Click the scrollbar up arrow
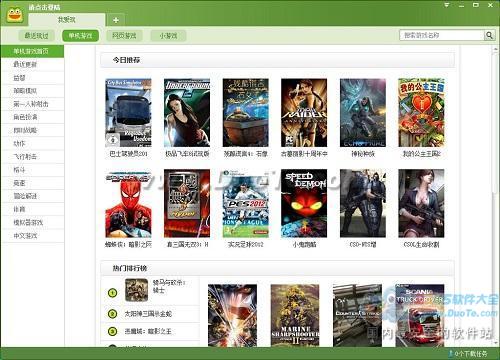The height and width of the screenshot is (360, 500). pos(495,50)
